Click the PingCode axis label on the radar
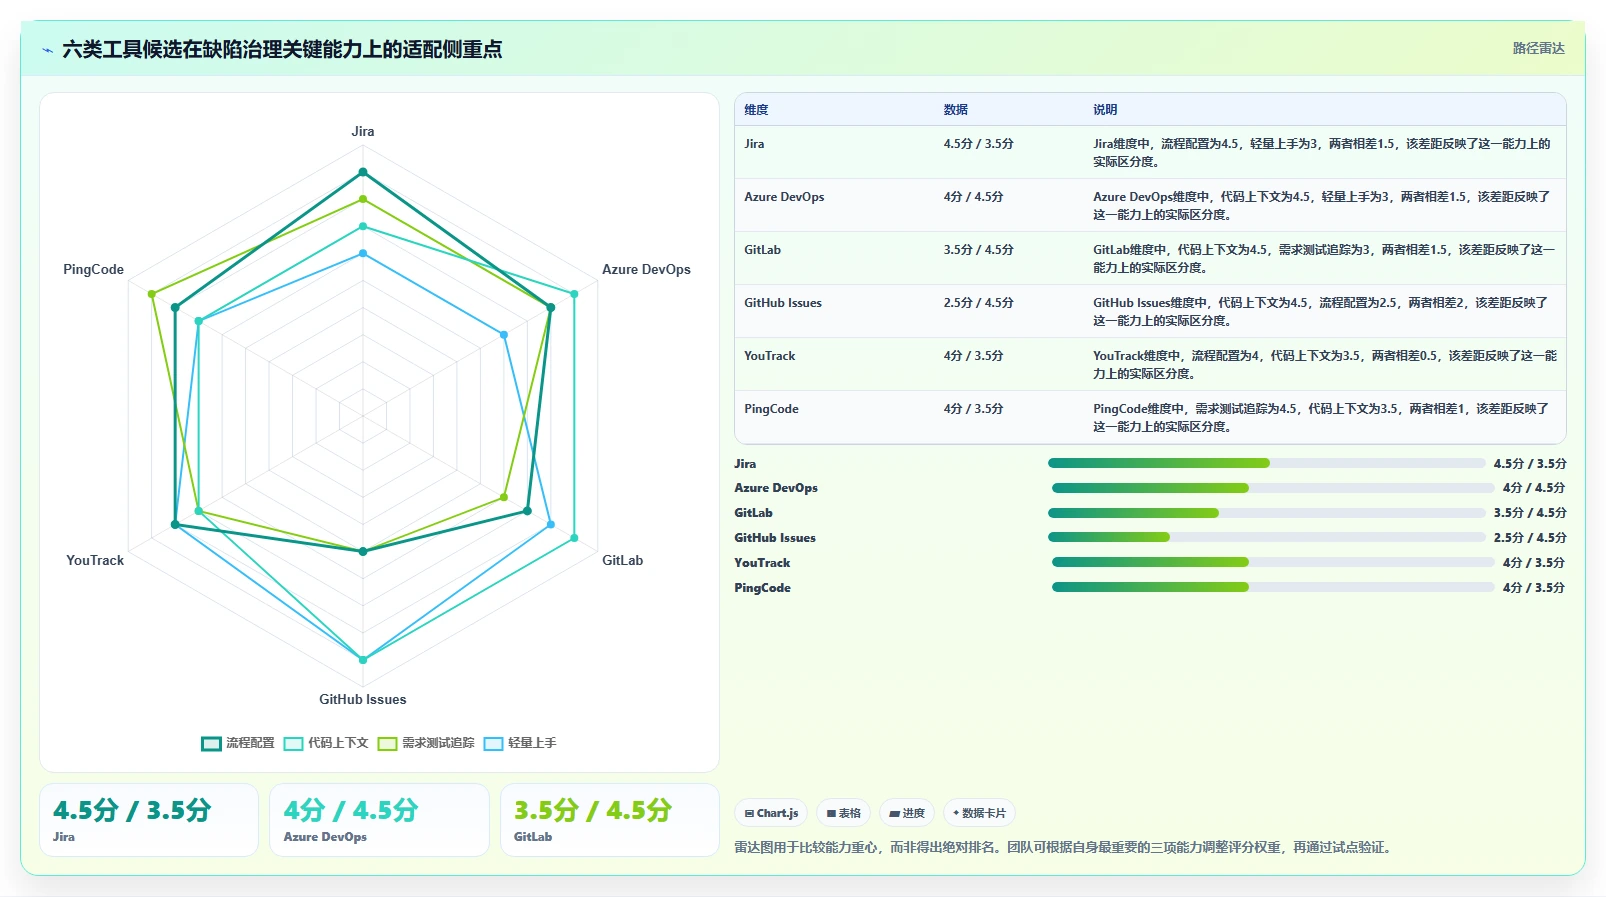This screenshot has width=1606, height=897. (x=93, y=269)
